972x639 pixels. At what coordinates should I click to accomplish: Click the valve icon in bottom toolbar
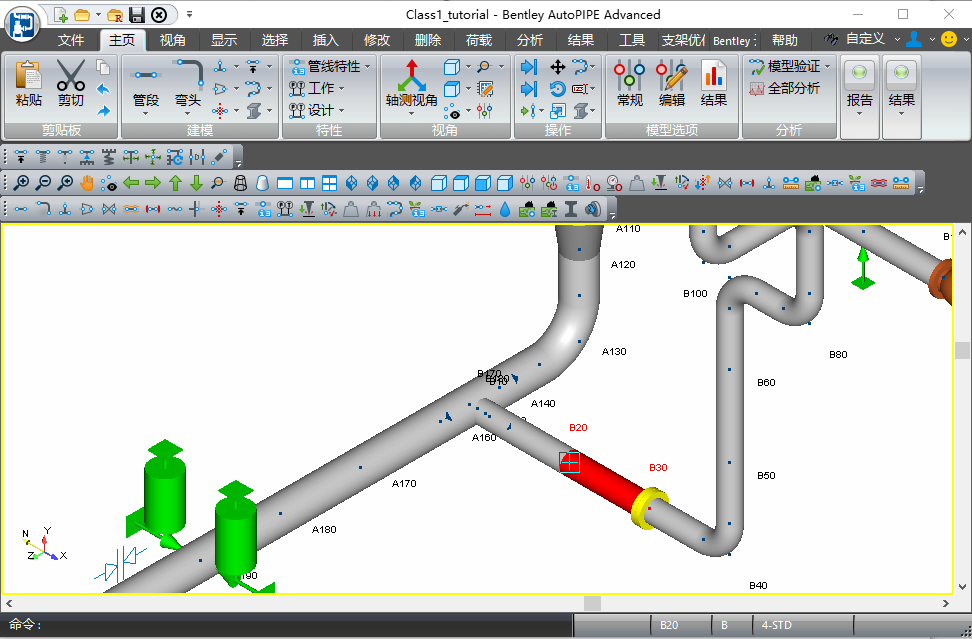[109, 209]
